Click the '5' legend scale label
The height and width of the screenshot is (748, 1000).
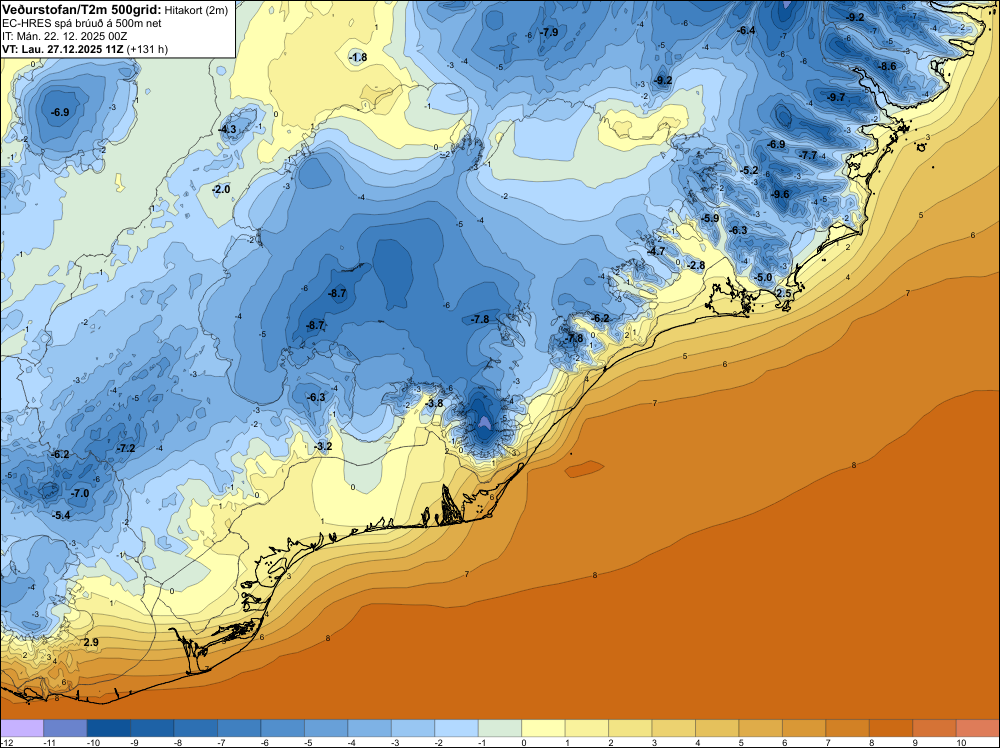tap(741, 743)
